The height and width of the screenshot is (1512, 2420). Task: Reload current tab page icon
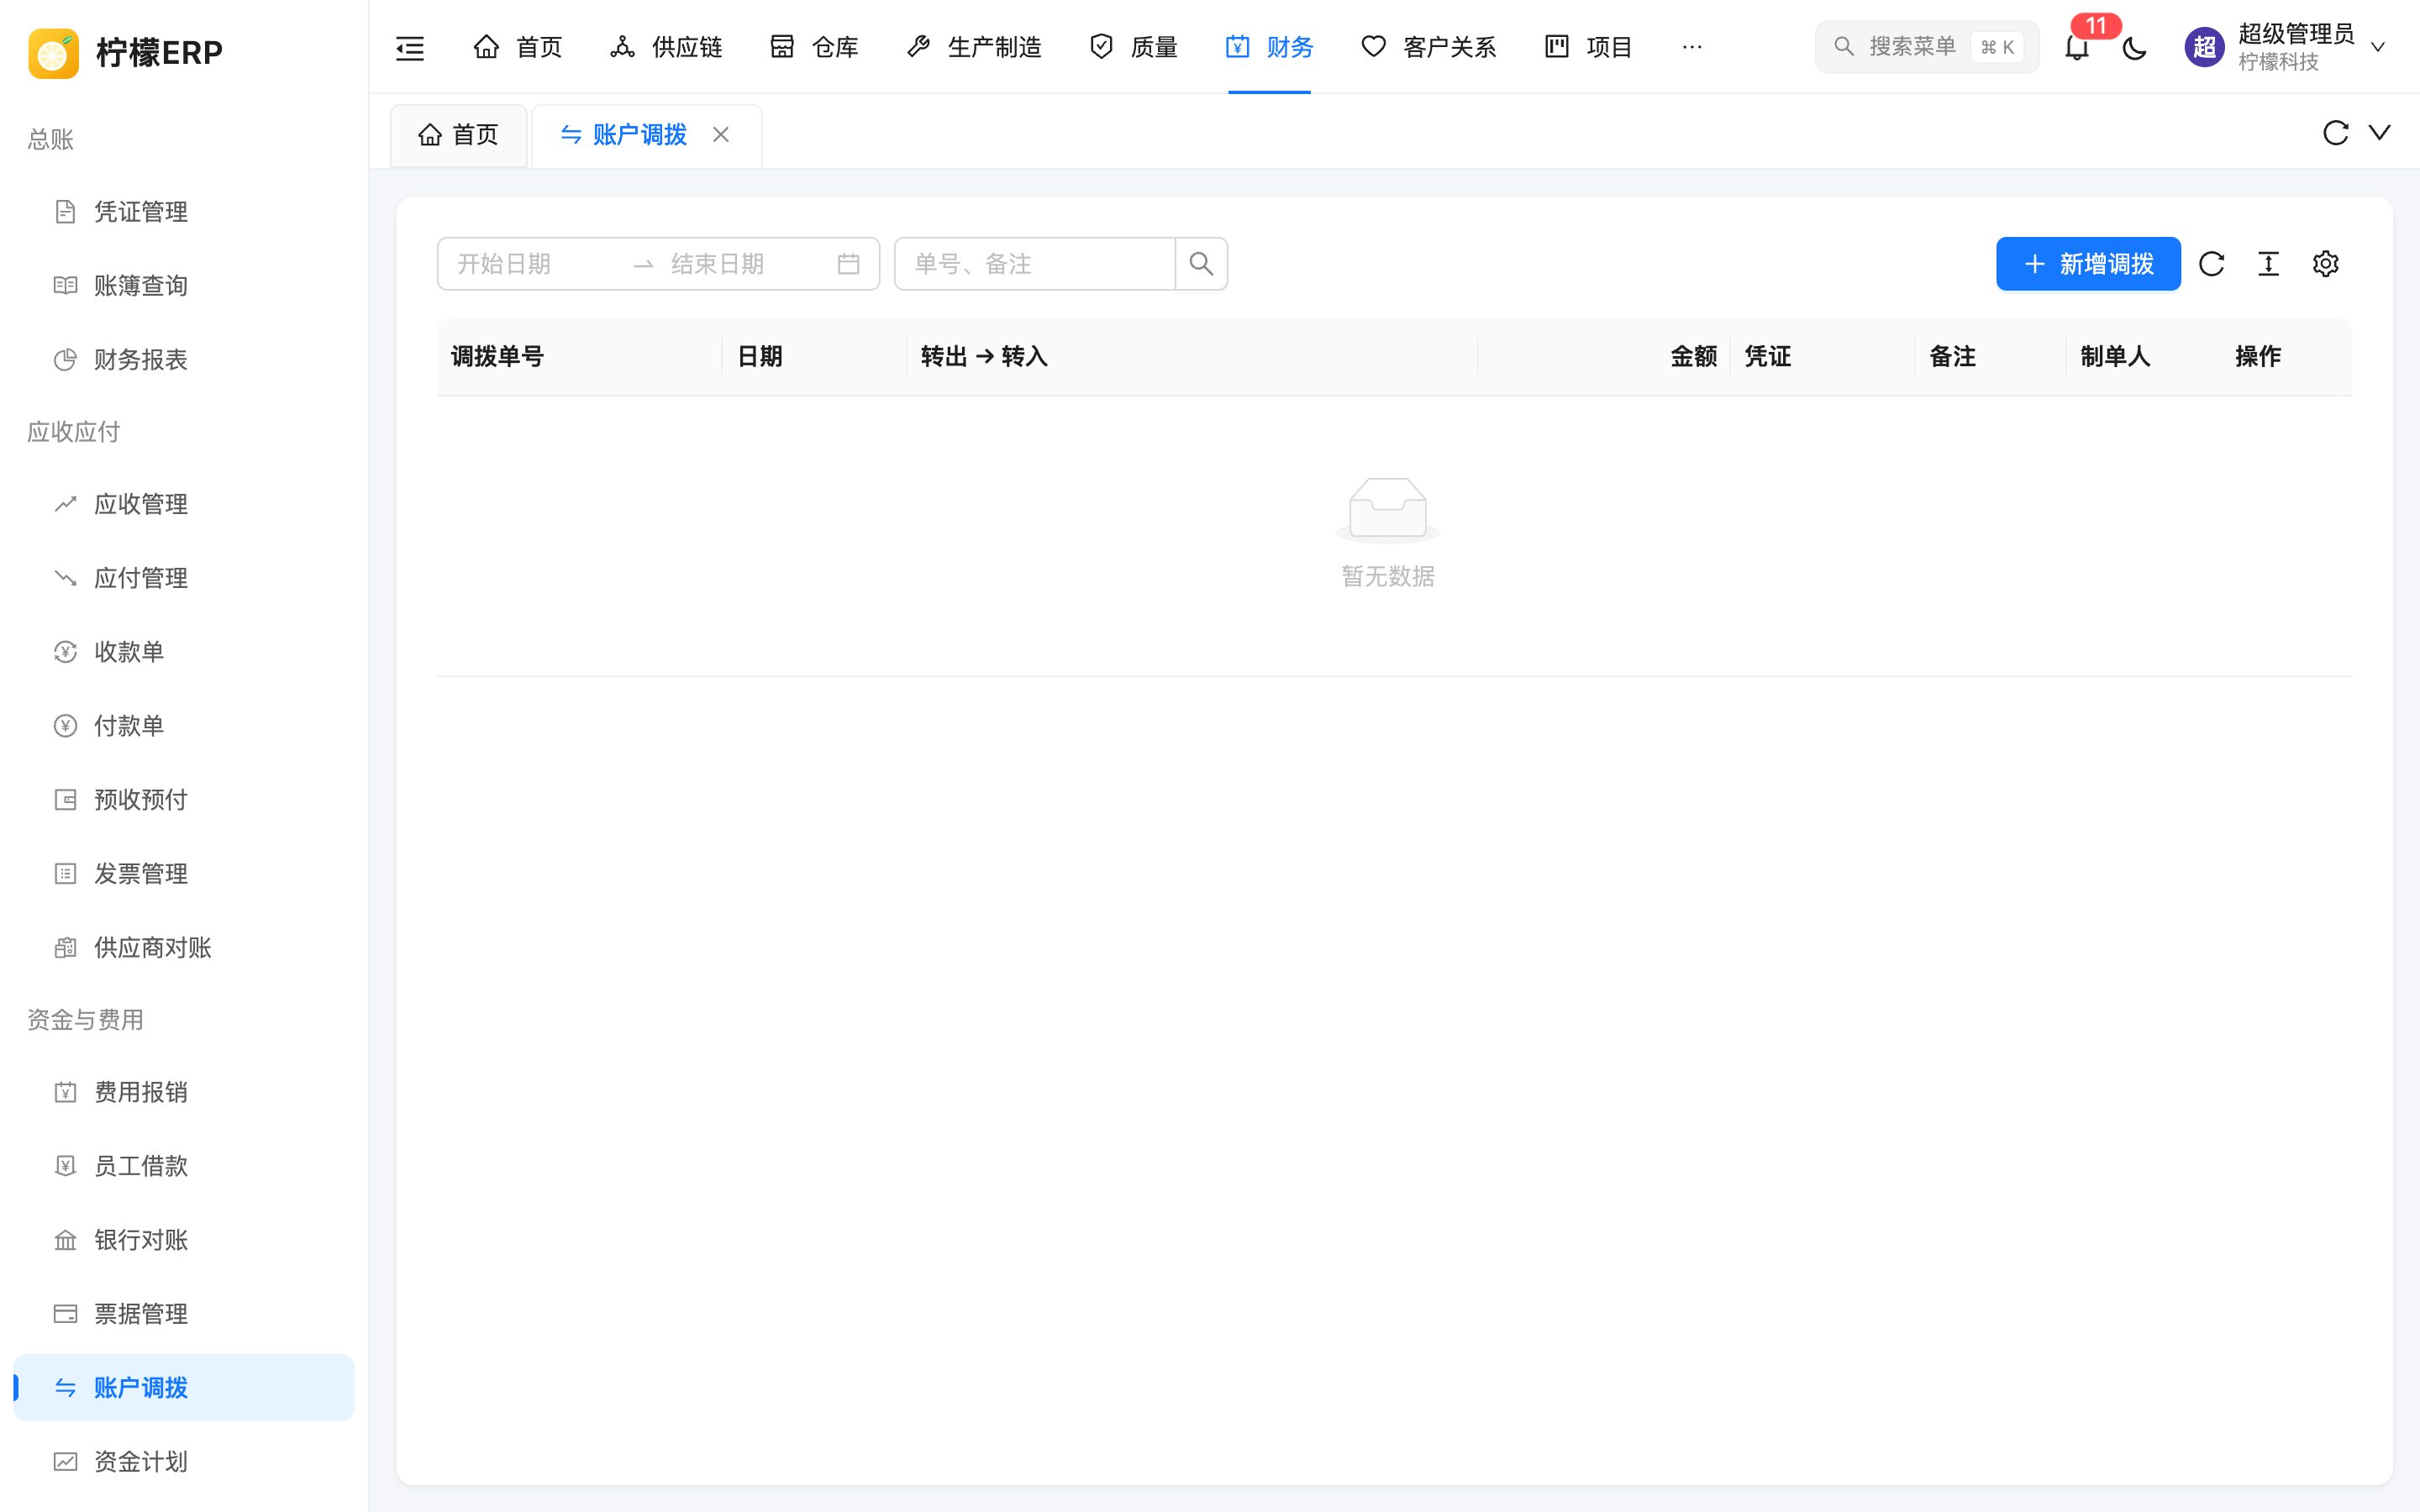click(x=2335, y=133)
